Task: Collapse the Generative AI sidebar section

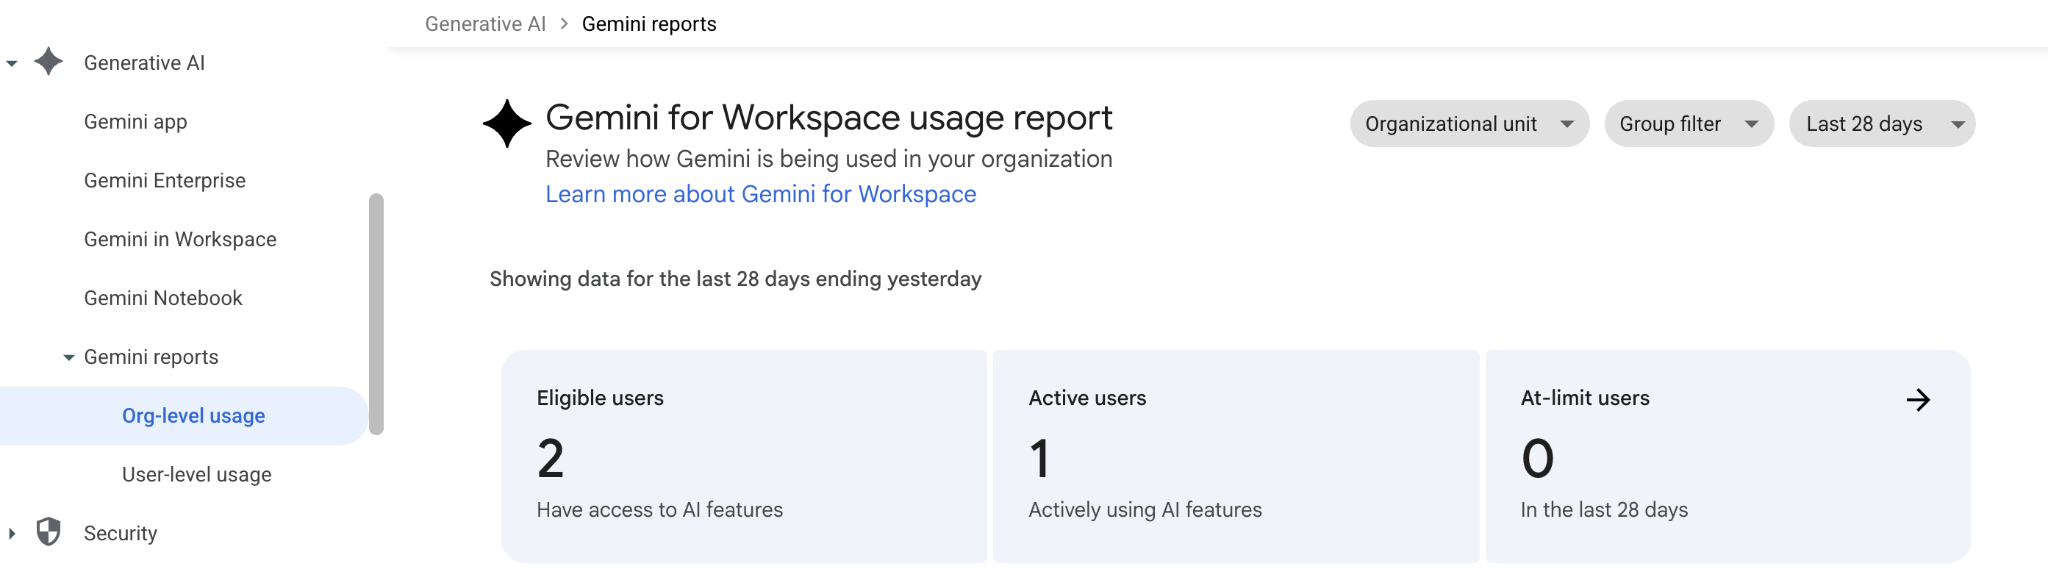Action: pyautogui.click(x=12, y=63)
